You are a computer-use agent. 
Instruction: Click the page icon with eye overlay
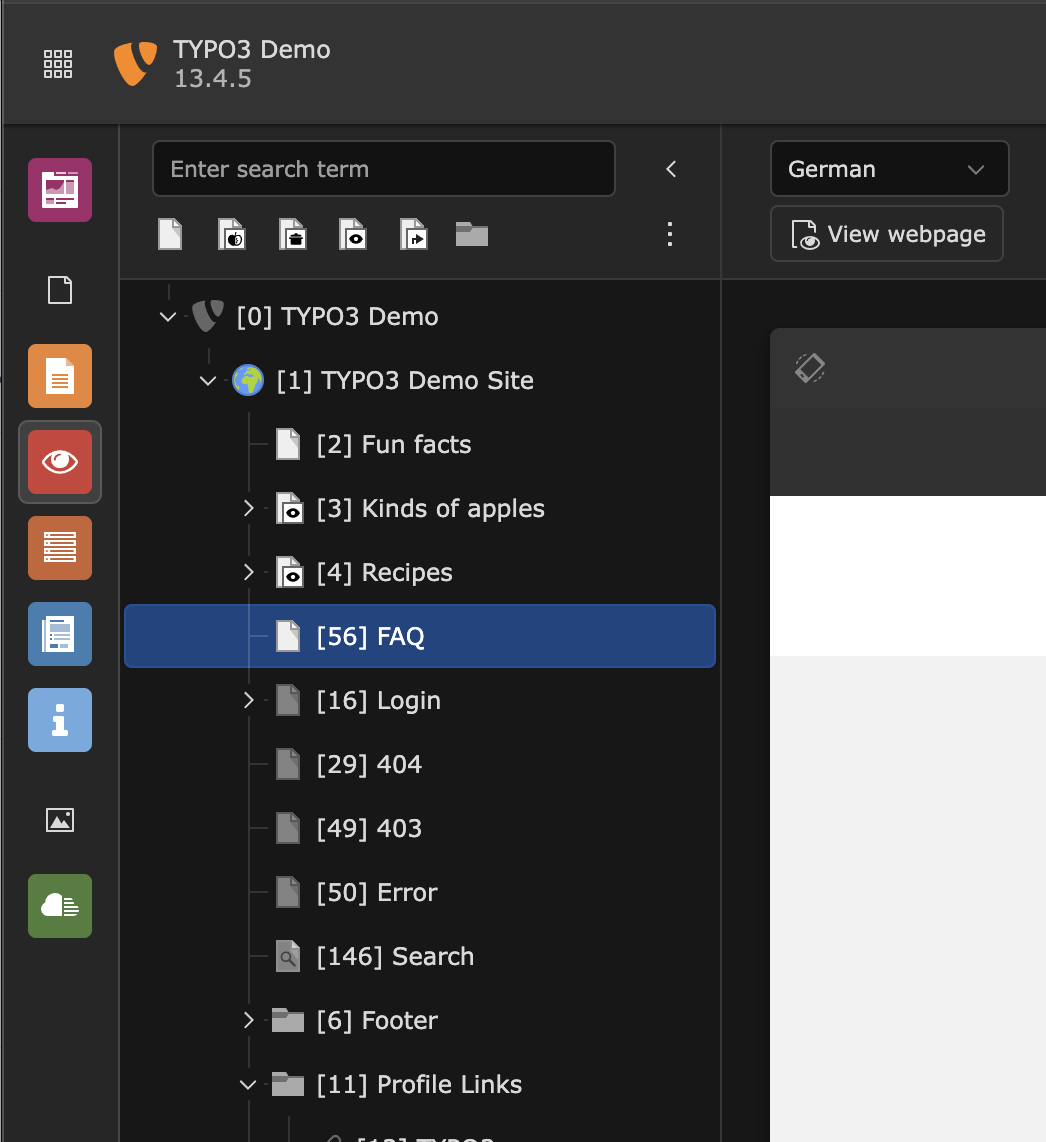click(x=353, y=235)
